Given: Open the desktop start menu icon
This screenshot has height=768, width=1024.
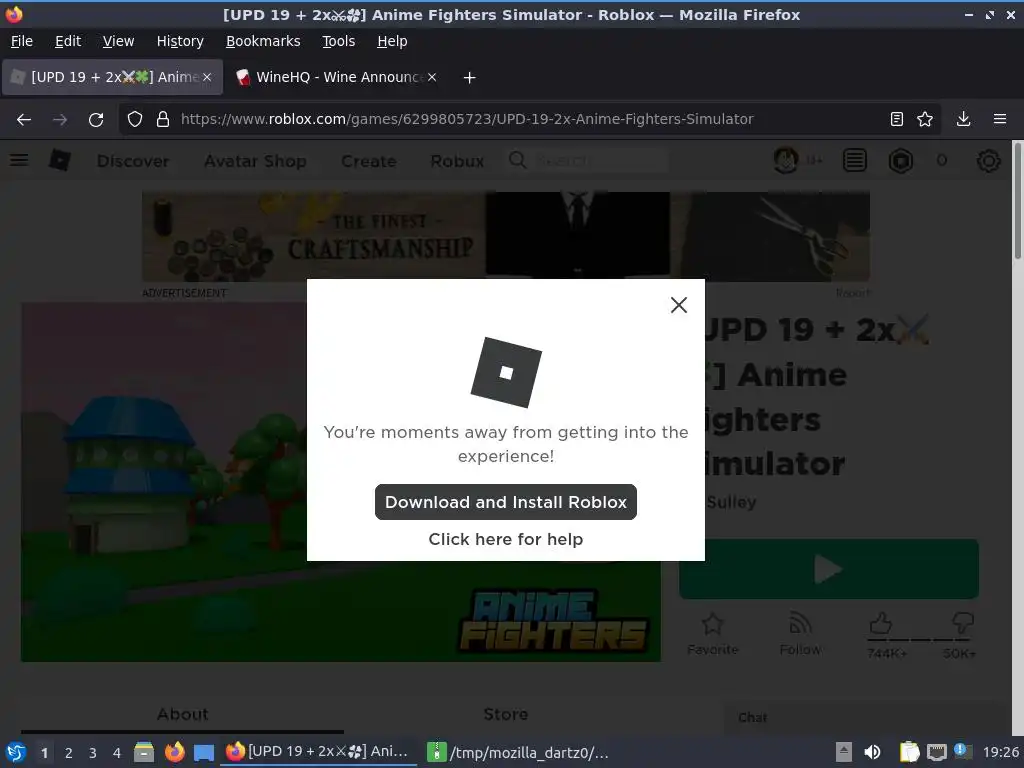Looking at the screenshot, I should tap(15, 752).
